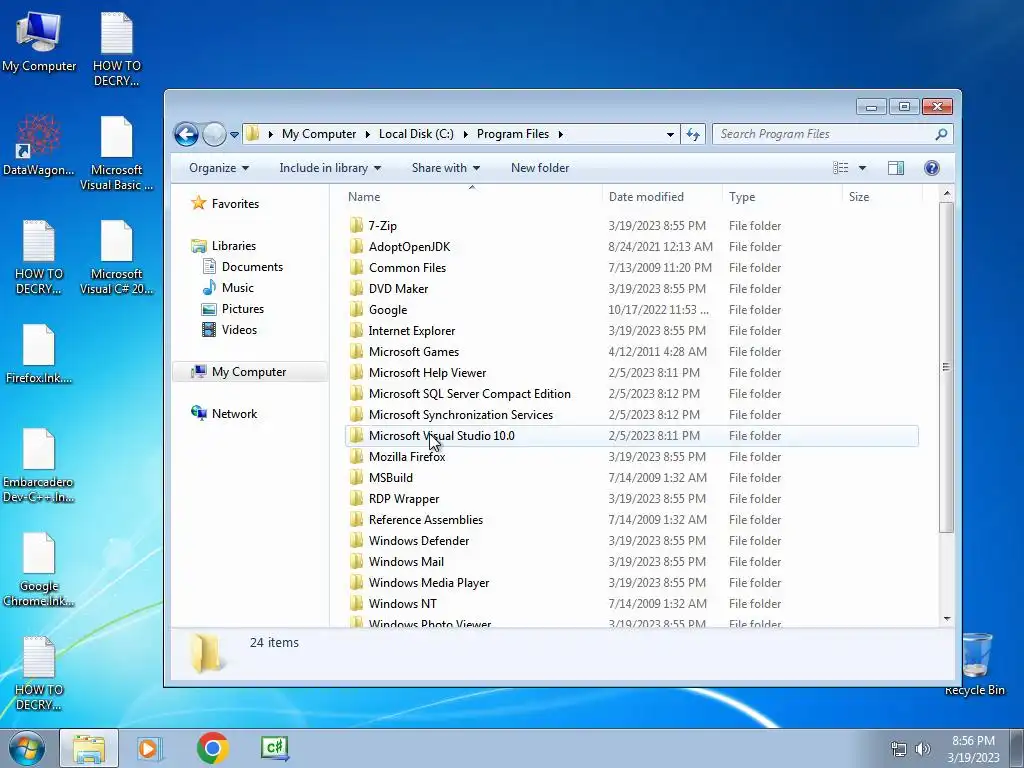Screen dimensions: 1024x768
Task: Select the Microsoft Visual Basic desktop icon
Action: pos(116,153)
